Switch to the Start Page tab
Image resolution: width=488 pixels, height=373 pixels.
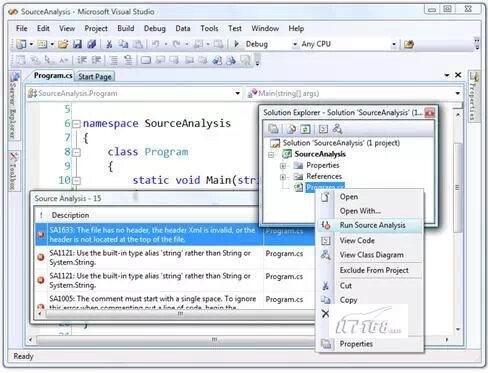coord(95,77)
